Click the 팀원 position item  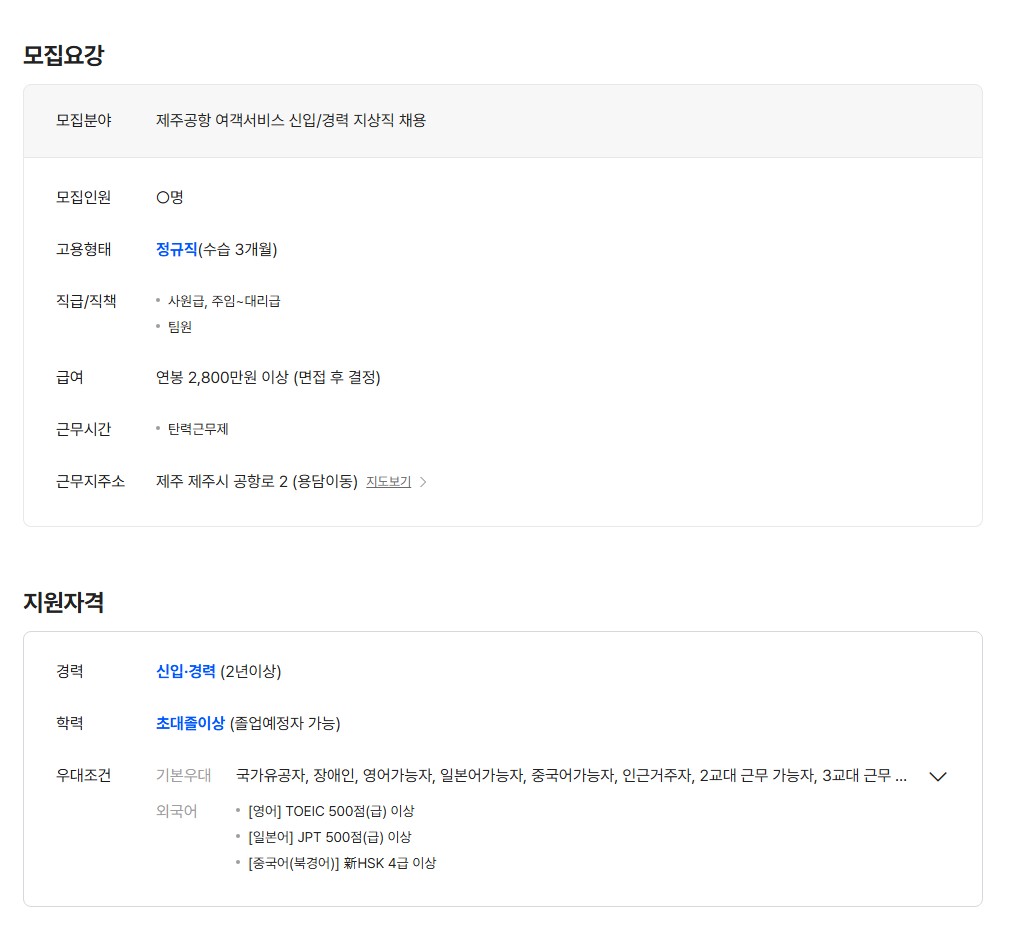tap(180, 327)
